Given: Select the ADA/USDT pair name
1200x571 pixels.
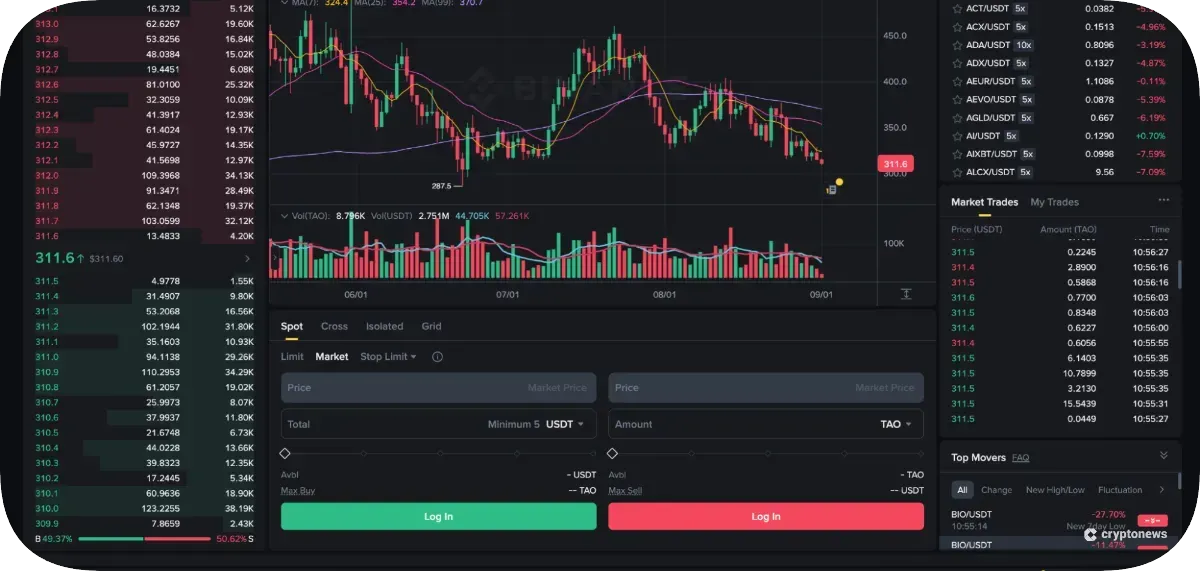Looking at the screenshot, I should pyautogui.click(x=988, y=45).
